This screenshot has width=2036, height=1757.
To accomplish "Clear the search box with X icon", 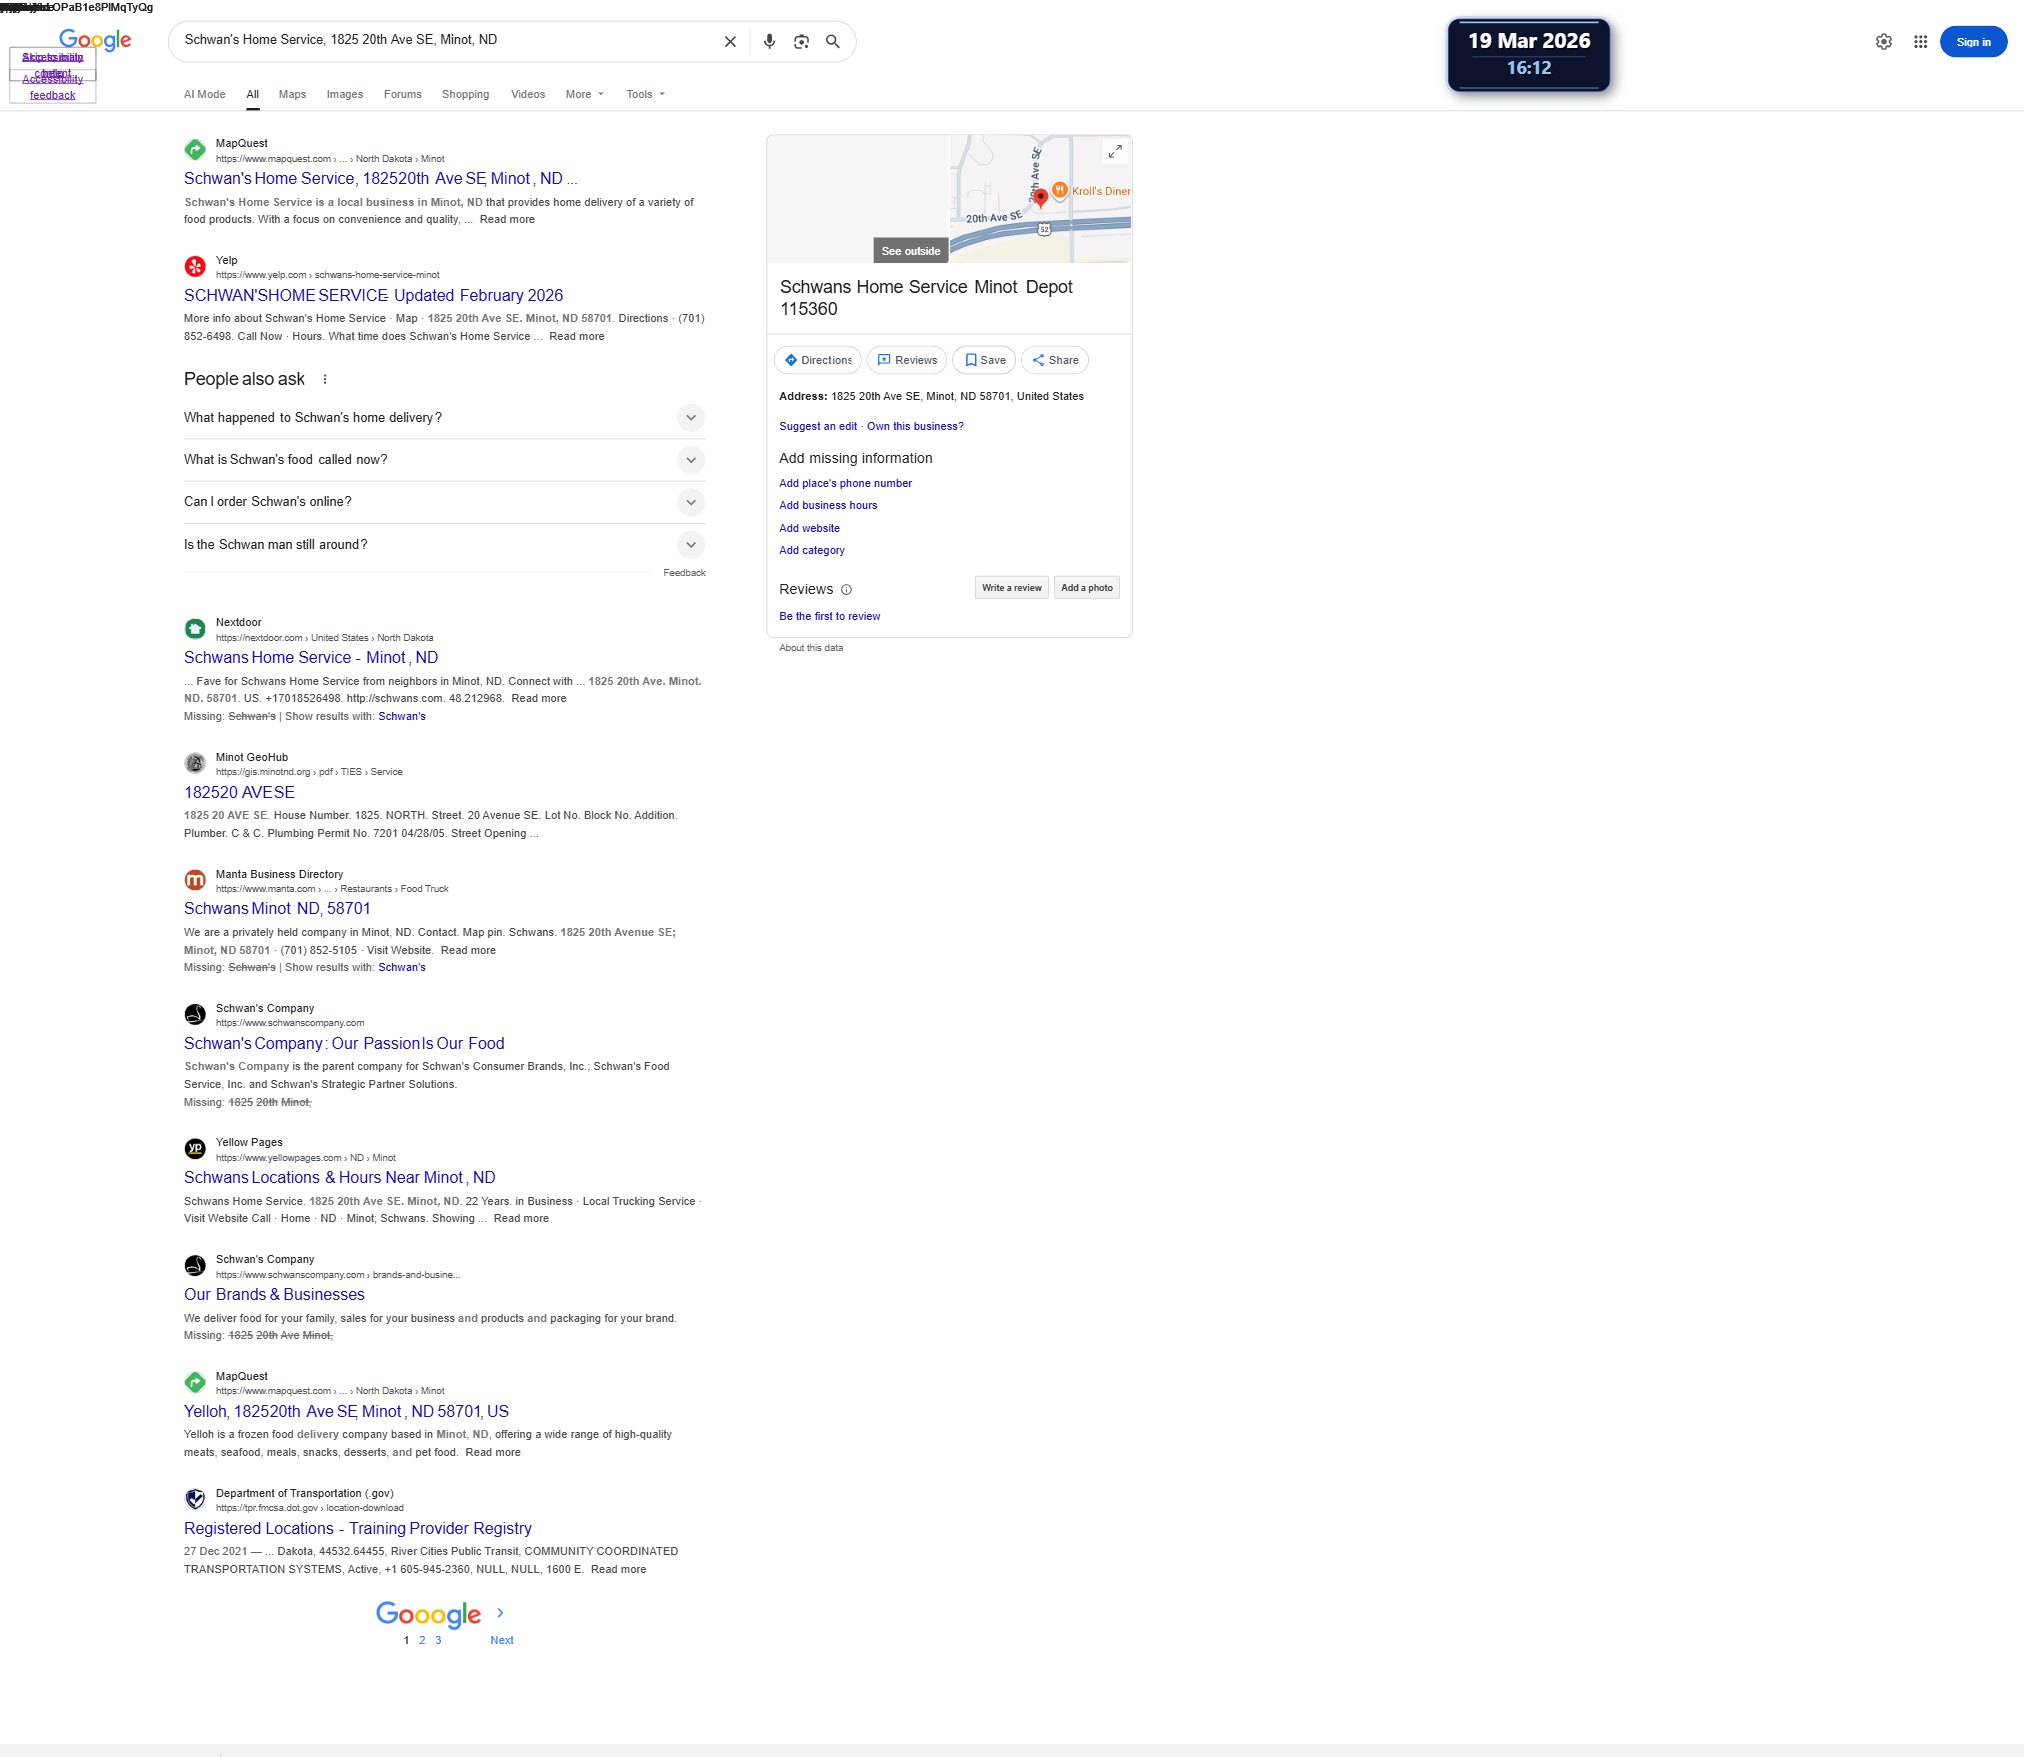I will point(730,42).
